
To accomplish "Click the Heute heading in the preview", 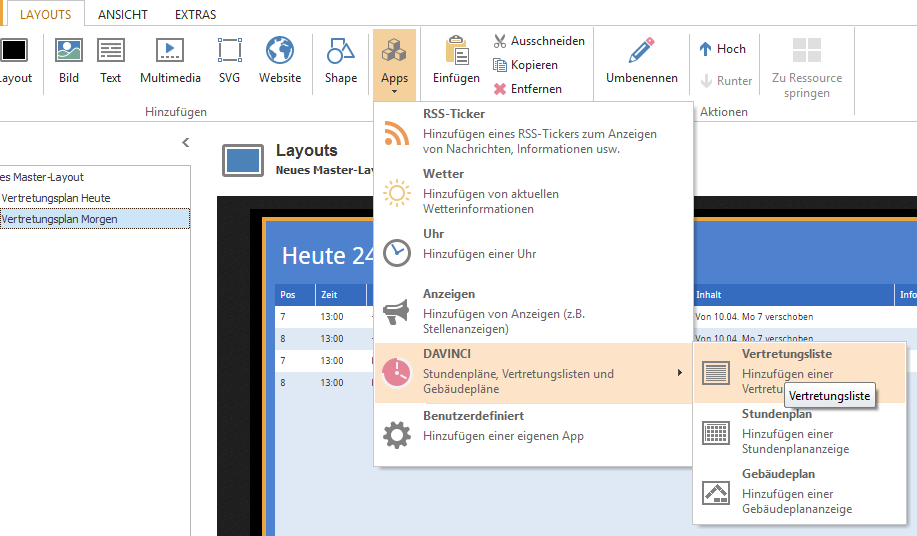I will click(x=328, y=256).
